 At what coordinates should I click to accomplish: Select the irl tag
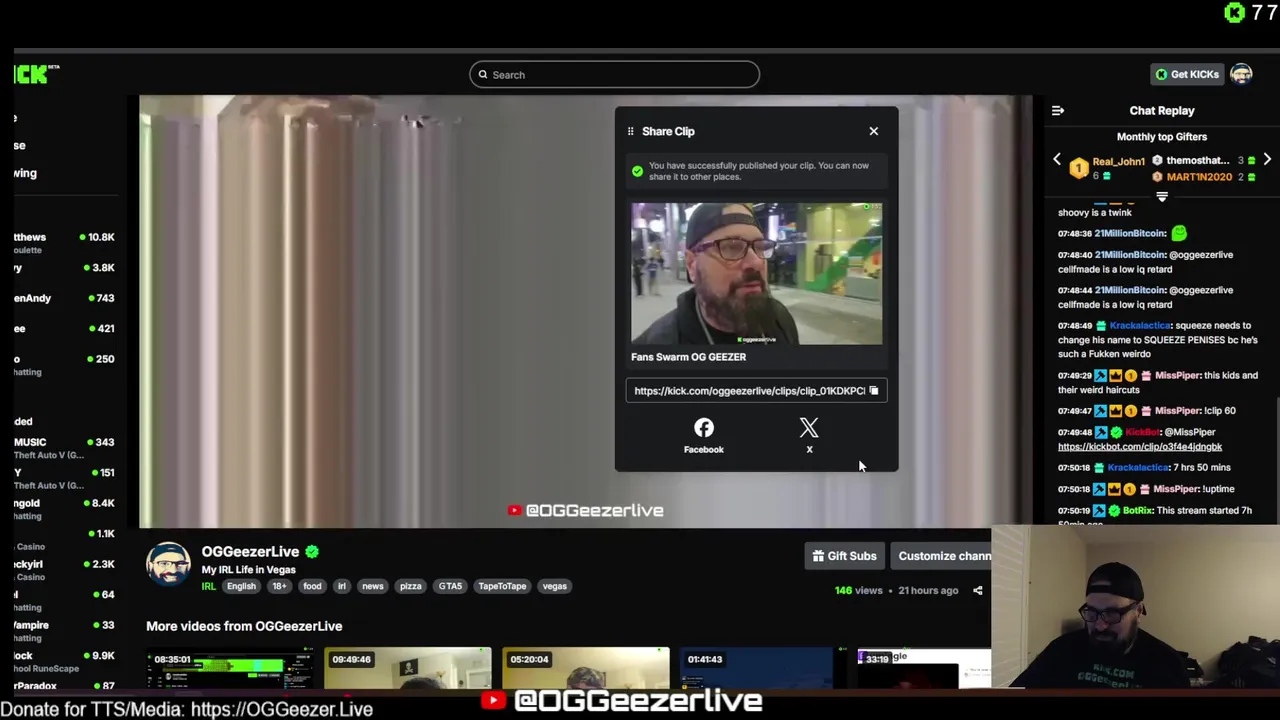pos(342,586)
